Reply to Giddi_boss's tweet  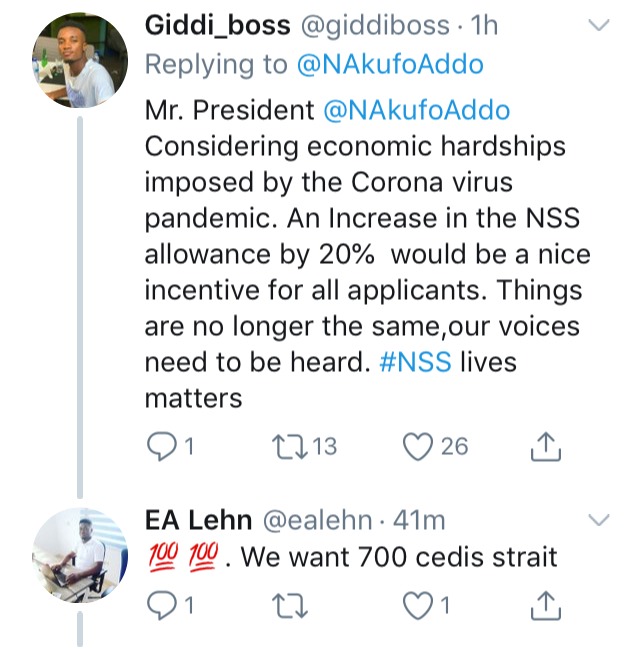[161, 447]
